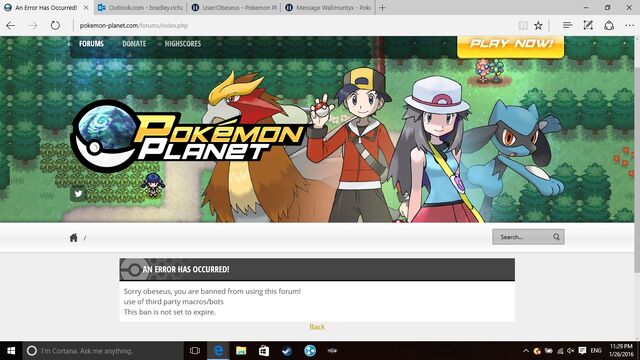Click the Back link below error

[317, 327]
